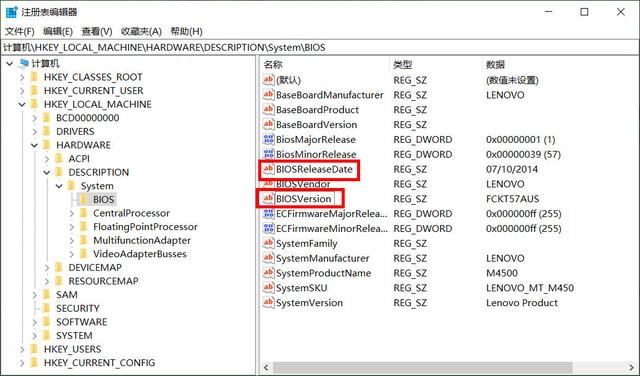640x376 pixels.
Task: Open the 文件(F) menu
Action: coord(19,31)
